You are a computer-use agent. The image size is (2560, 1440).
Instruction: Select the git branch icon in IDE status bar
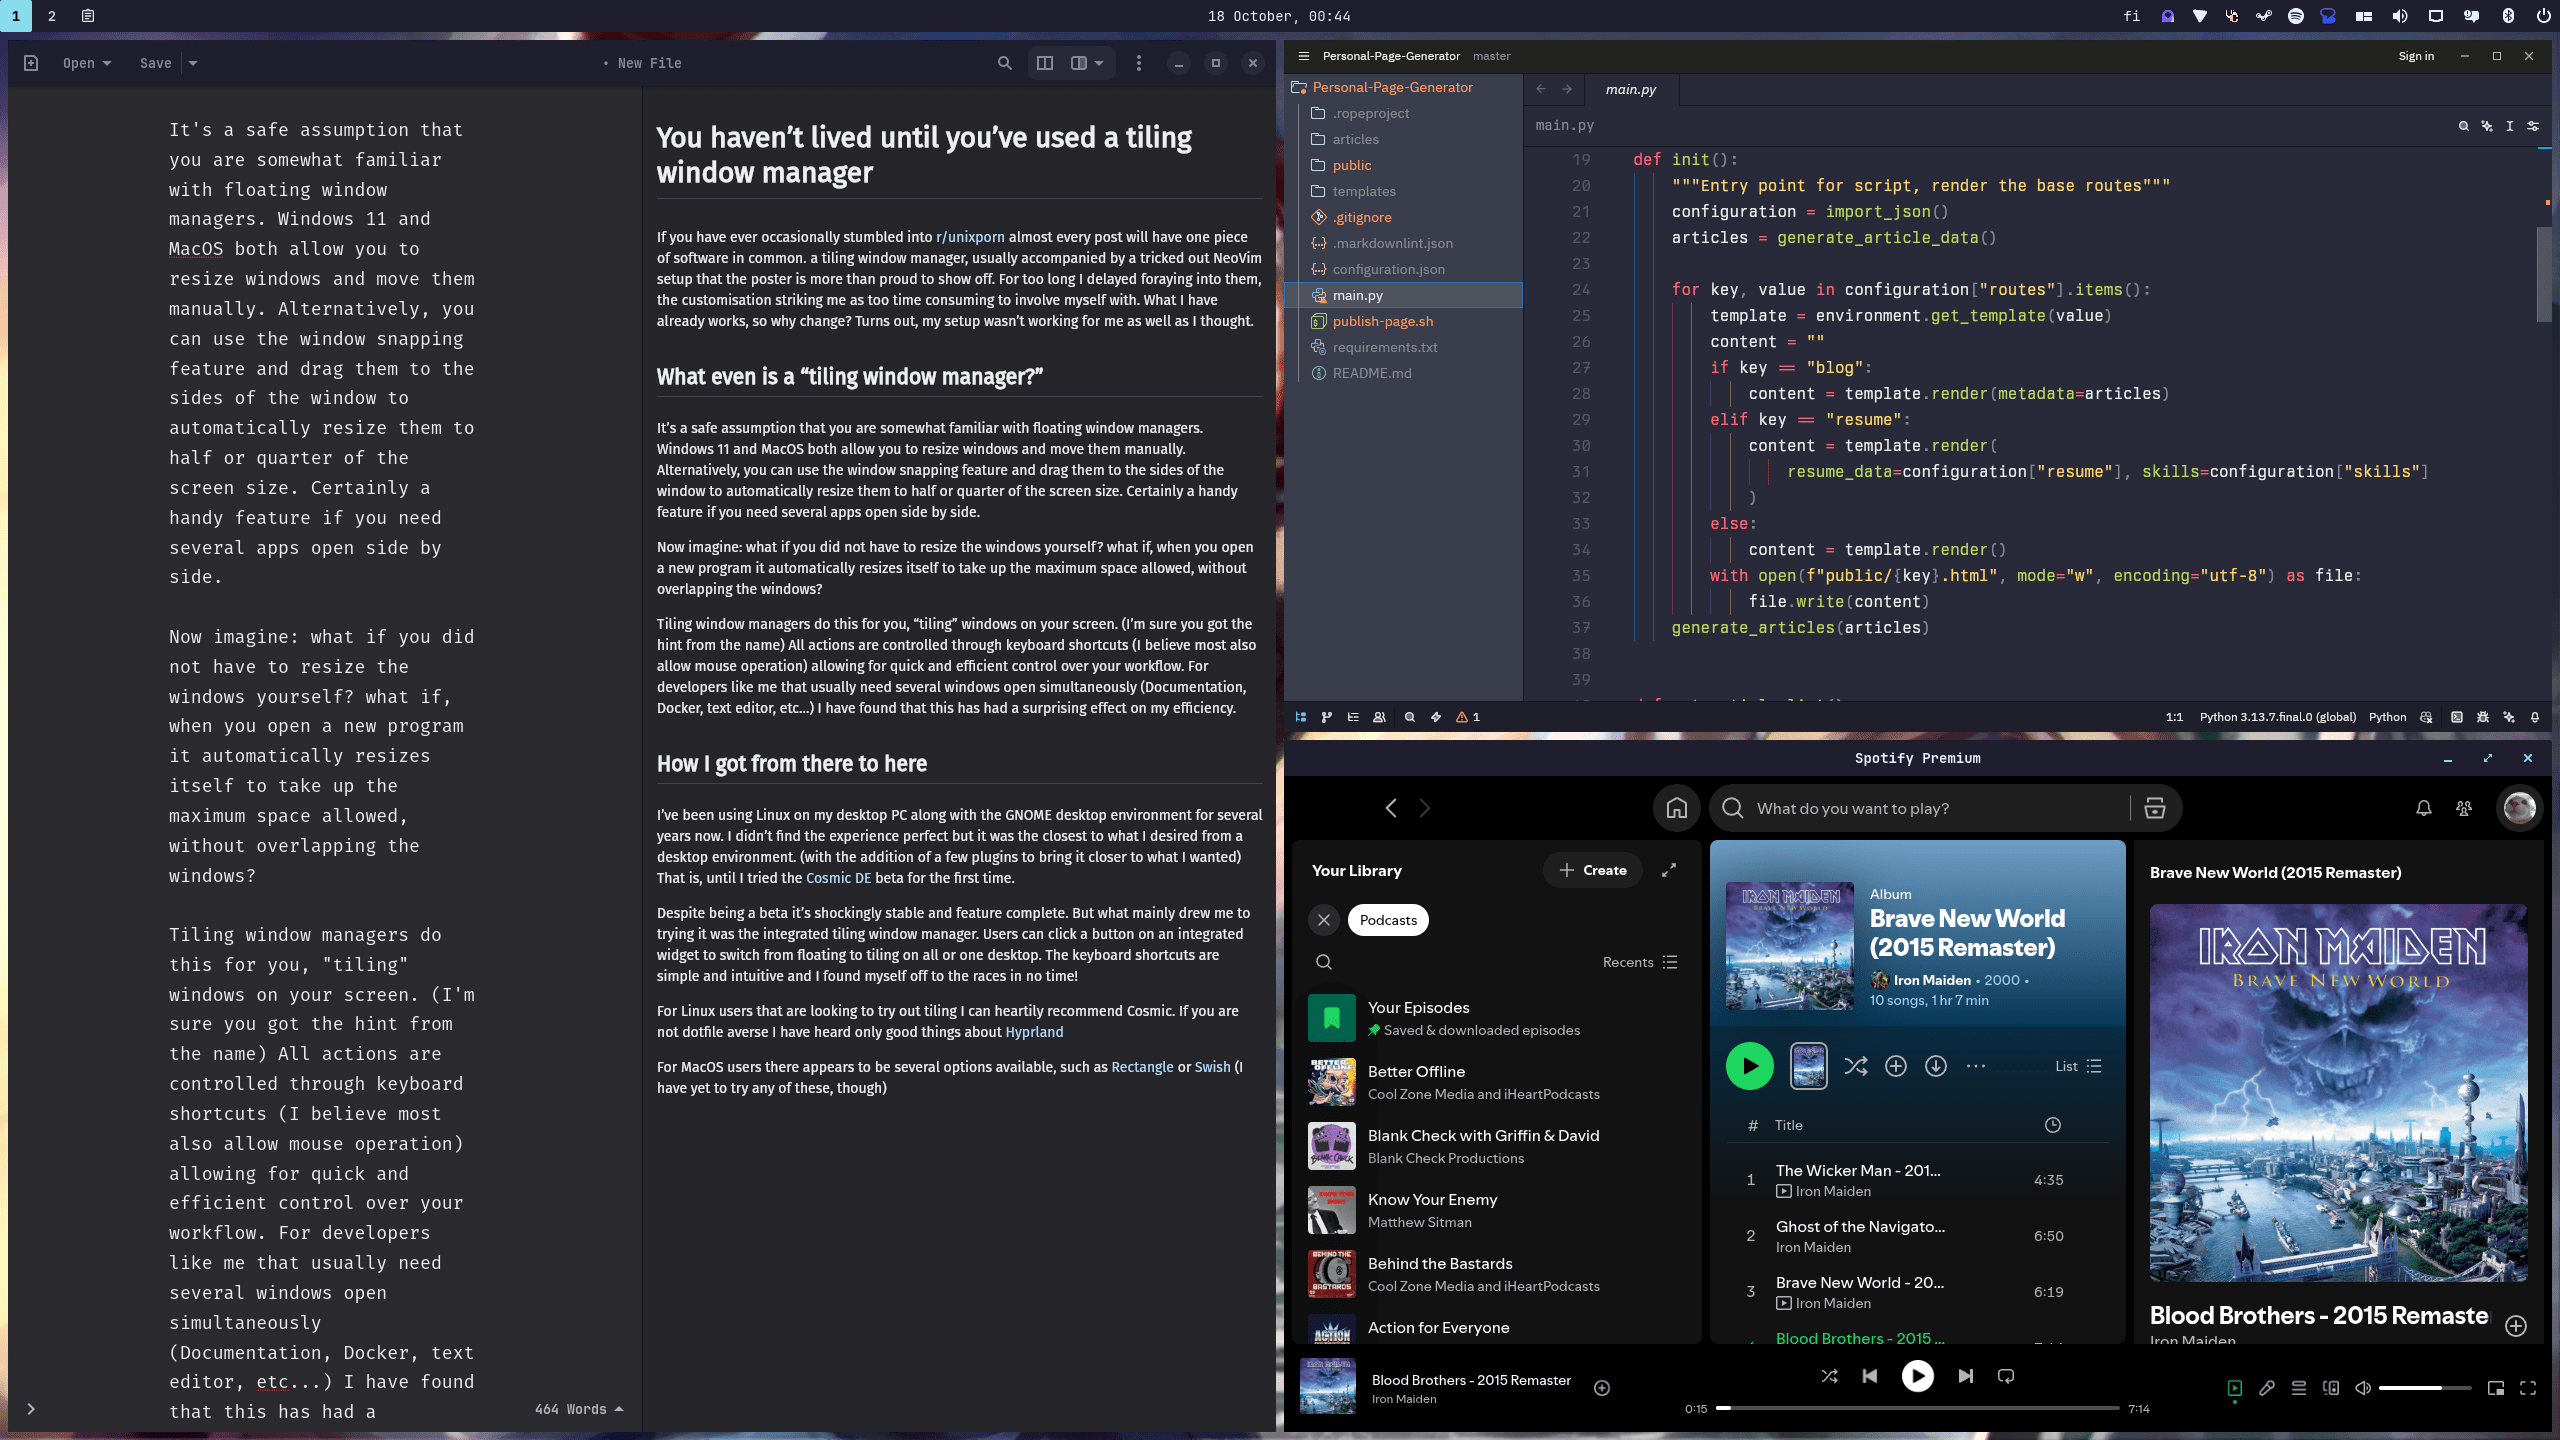(1327, 717)
